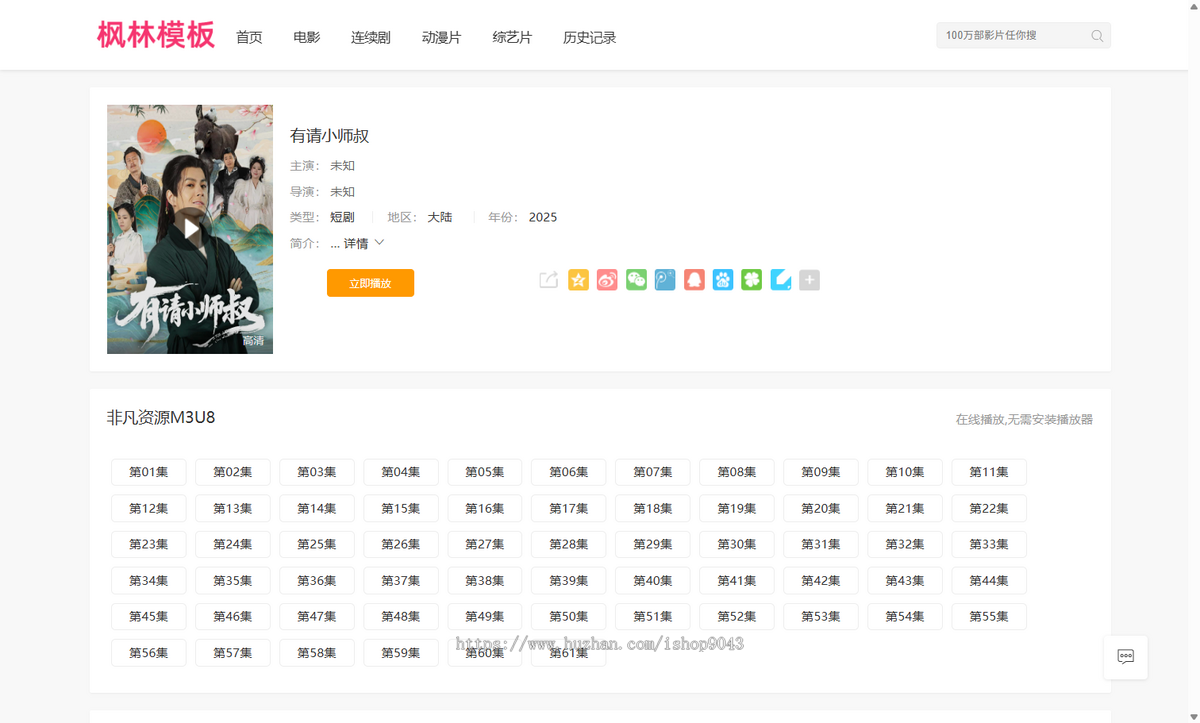Click the 枫林模板 site logo
1200x723 pixels.
pyautogui.click(x=156, y=35)
